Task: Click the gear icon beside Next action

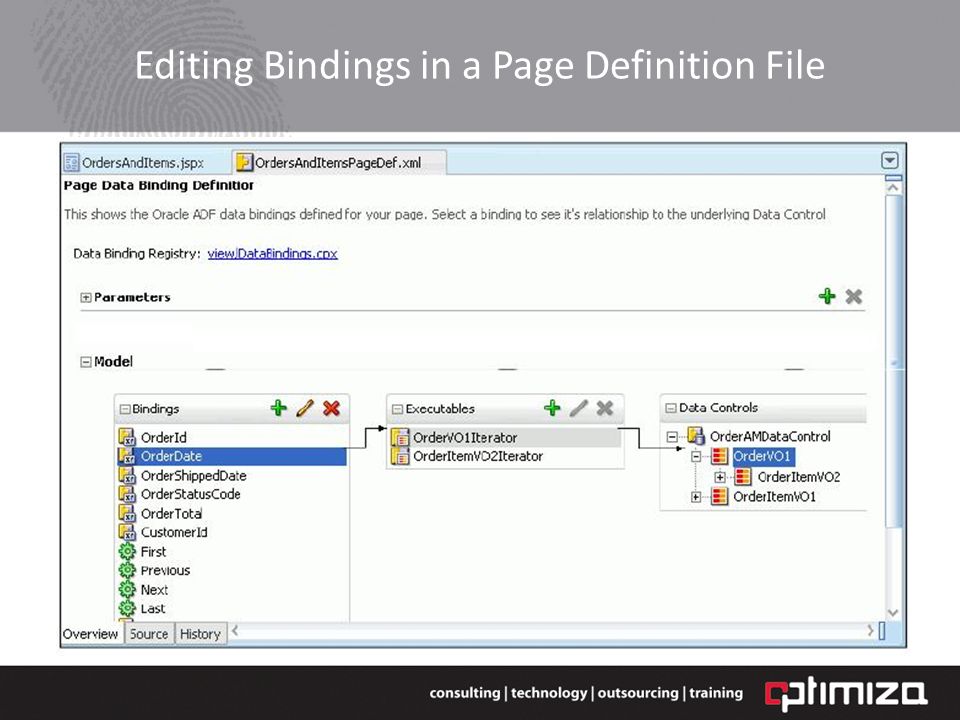Action: click(127, 590)
